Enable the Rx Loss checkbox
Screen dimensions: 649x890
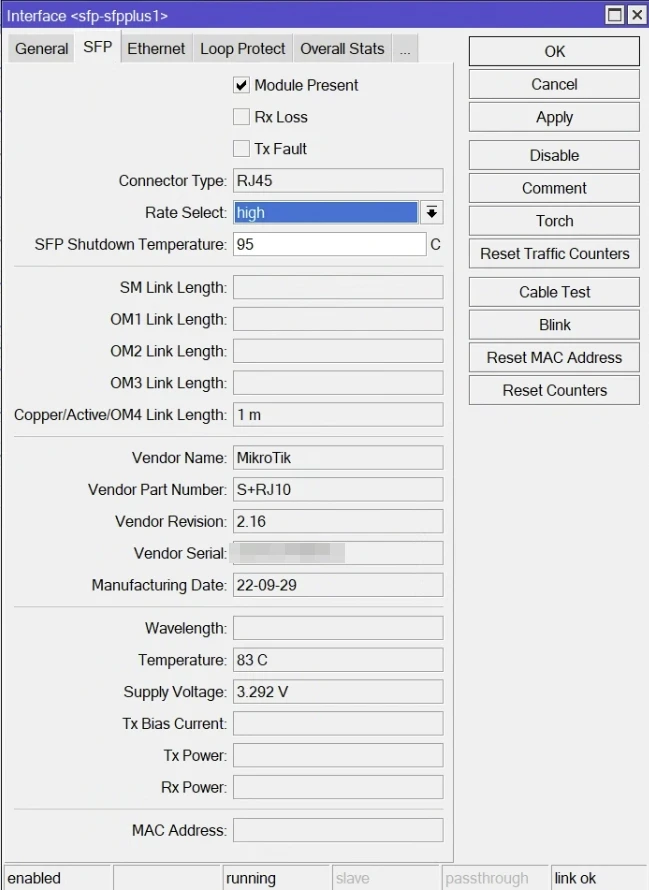pos(240,115)
